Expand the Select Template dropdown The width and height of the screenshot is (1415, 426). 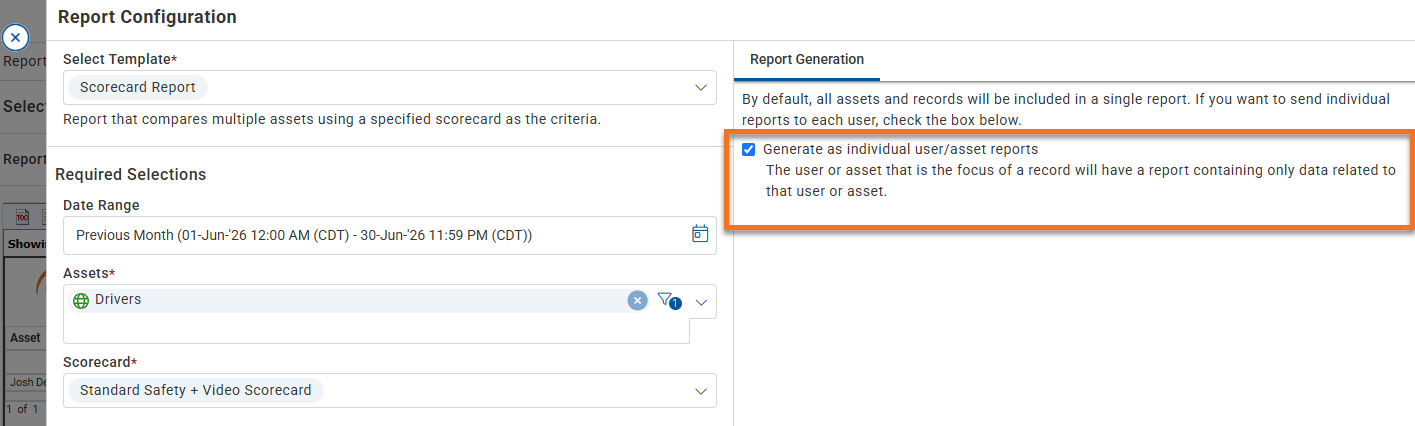coord(701,88)
